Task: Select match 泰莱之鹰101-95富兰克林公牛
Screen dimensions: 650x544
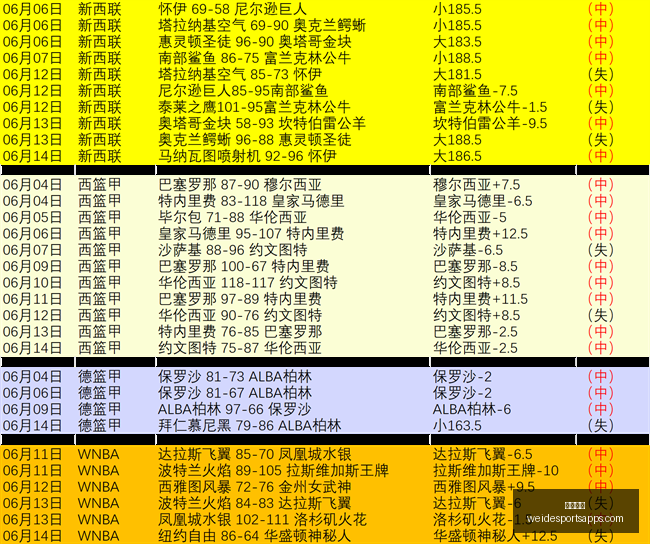Action: click(254, 107)
